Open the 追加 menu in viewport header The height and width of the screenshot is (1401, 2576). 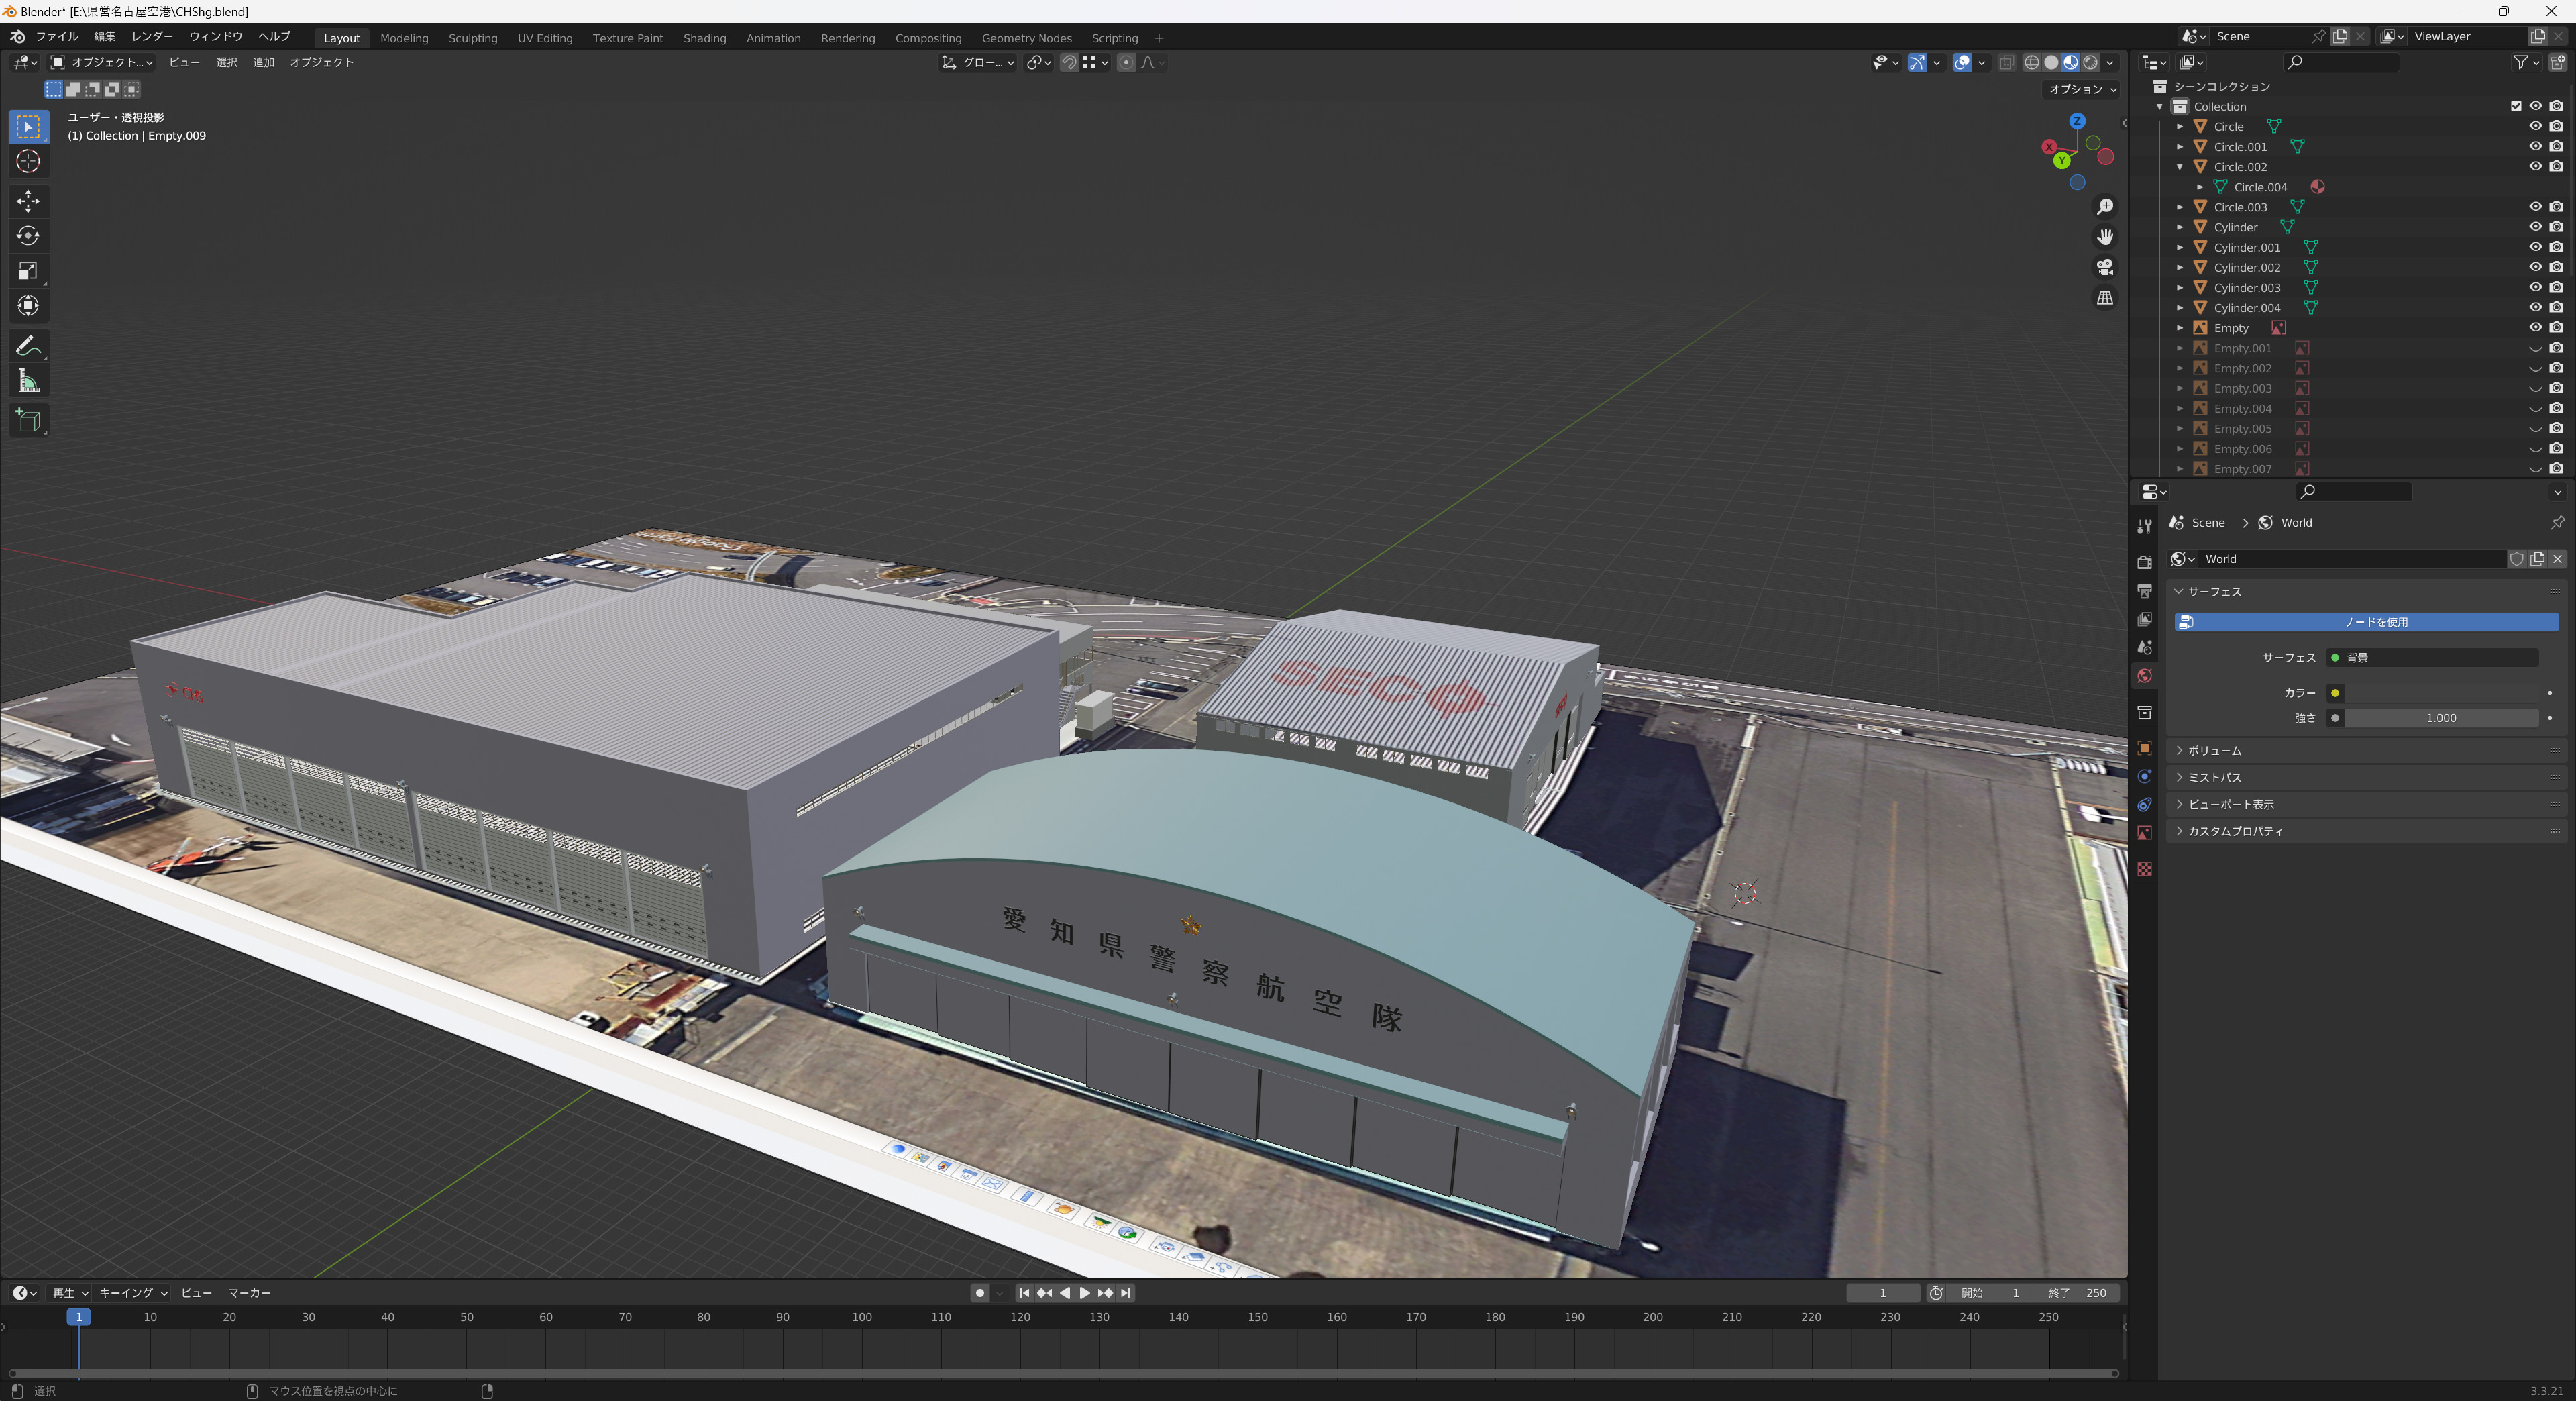pos(263,62)
